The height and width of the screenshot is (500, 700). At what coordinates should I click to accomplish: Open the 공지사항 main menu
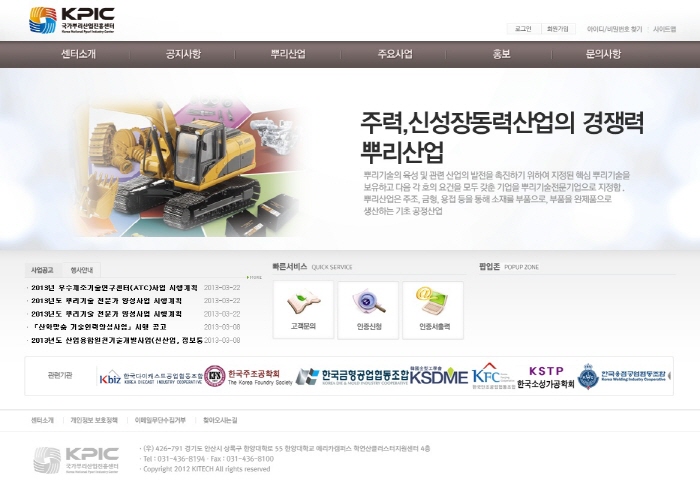183,54
